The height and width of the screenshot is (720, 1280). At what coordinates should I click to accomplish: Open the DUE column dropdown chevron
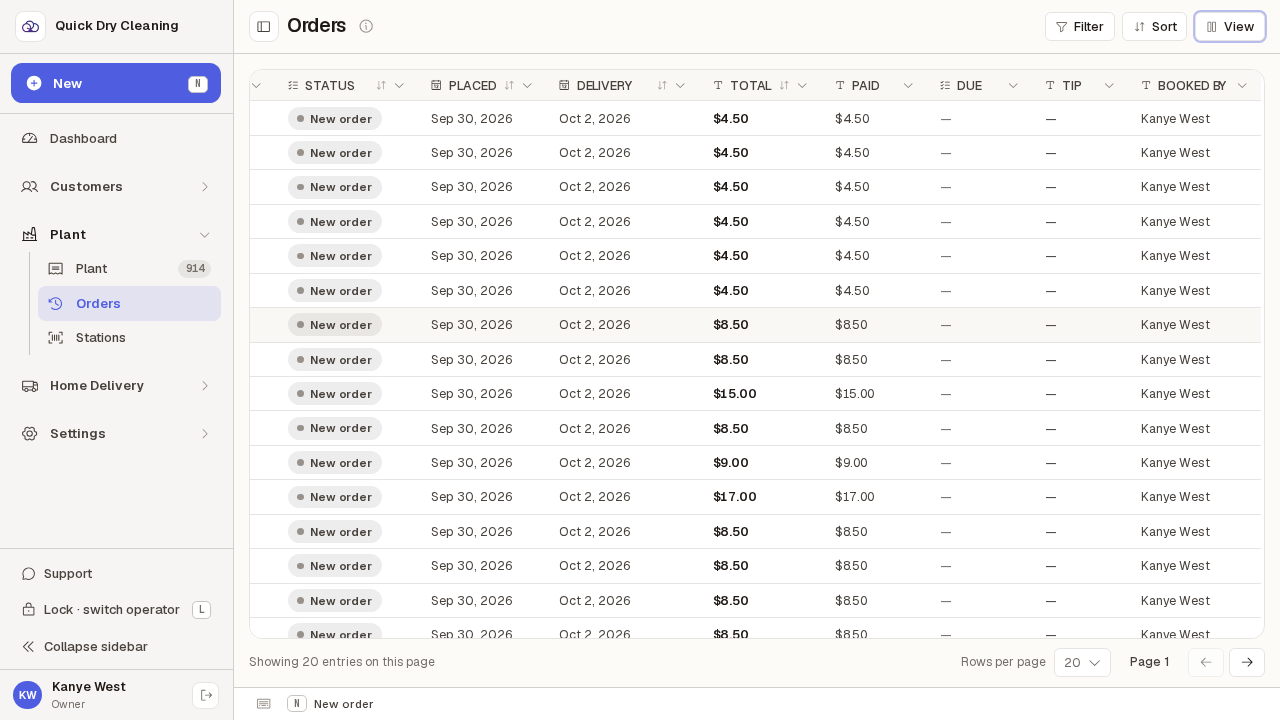pos(1013,86)
